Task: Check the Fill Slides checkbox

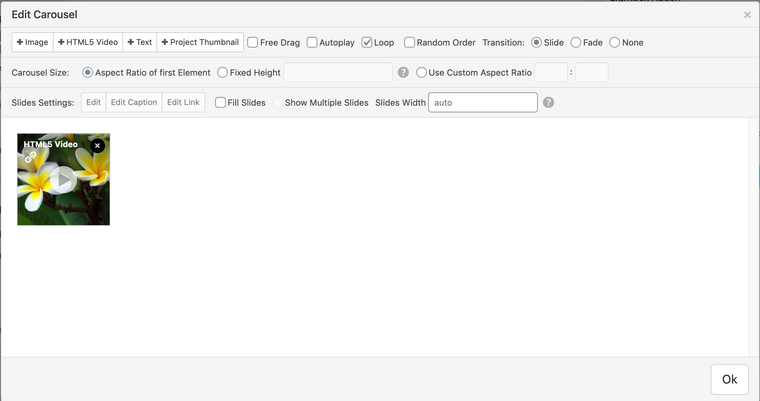Action: [220, 103]
